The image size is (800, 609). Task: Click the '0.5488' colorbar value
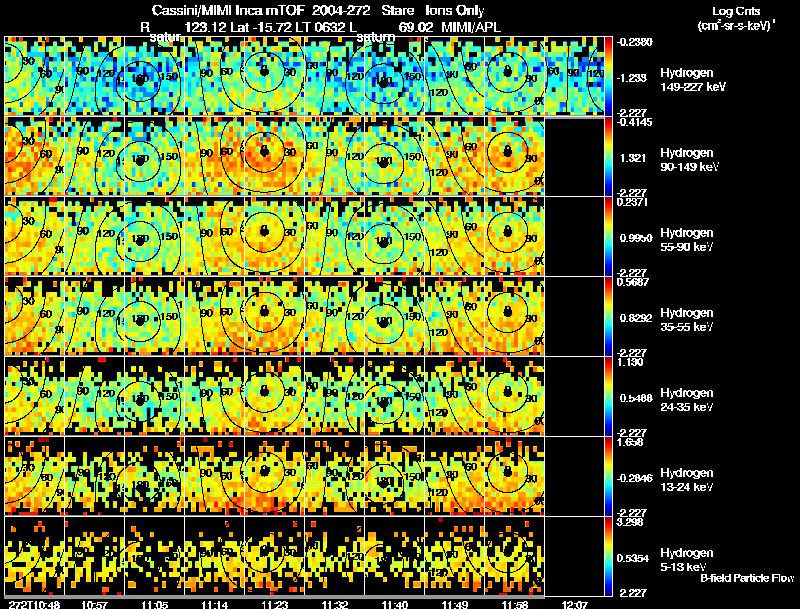click(x=636, y=398)
